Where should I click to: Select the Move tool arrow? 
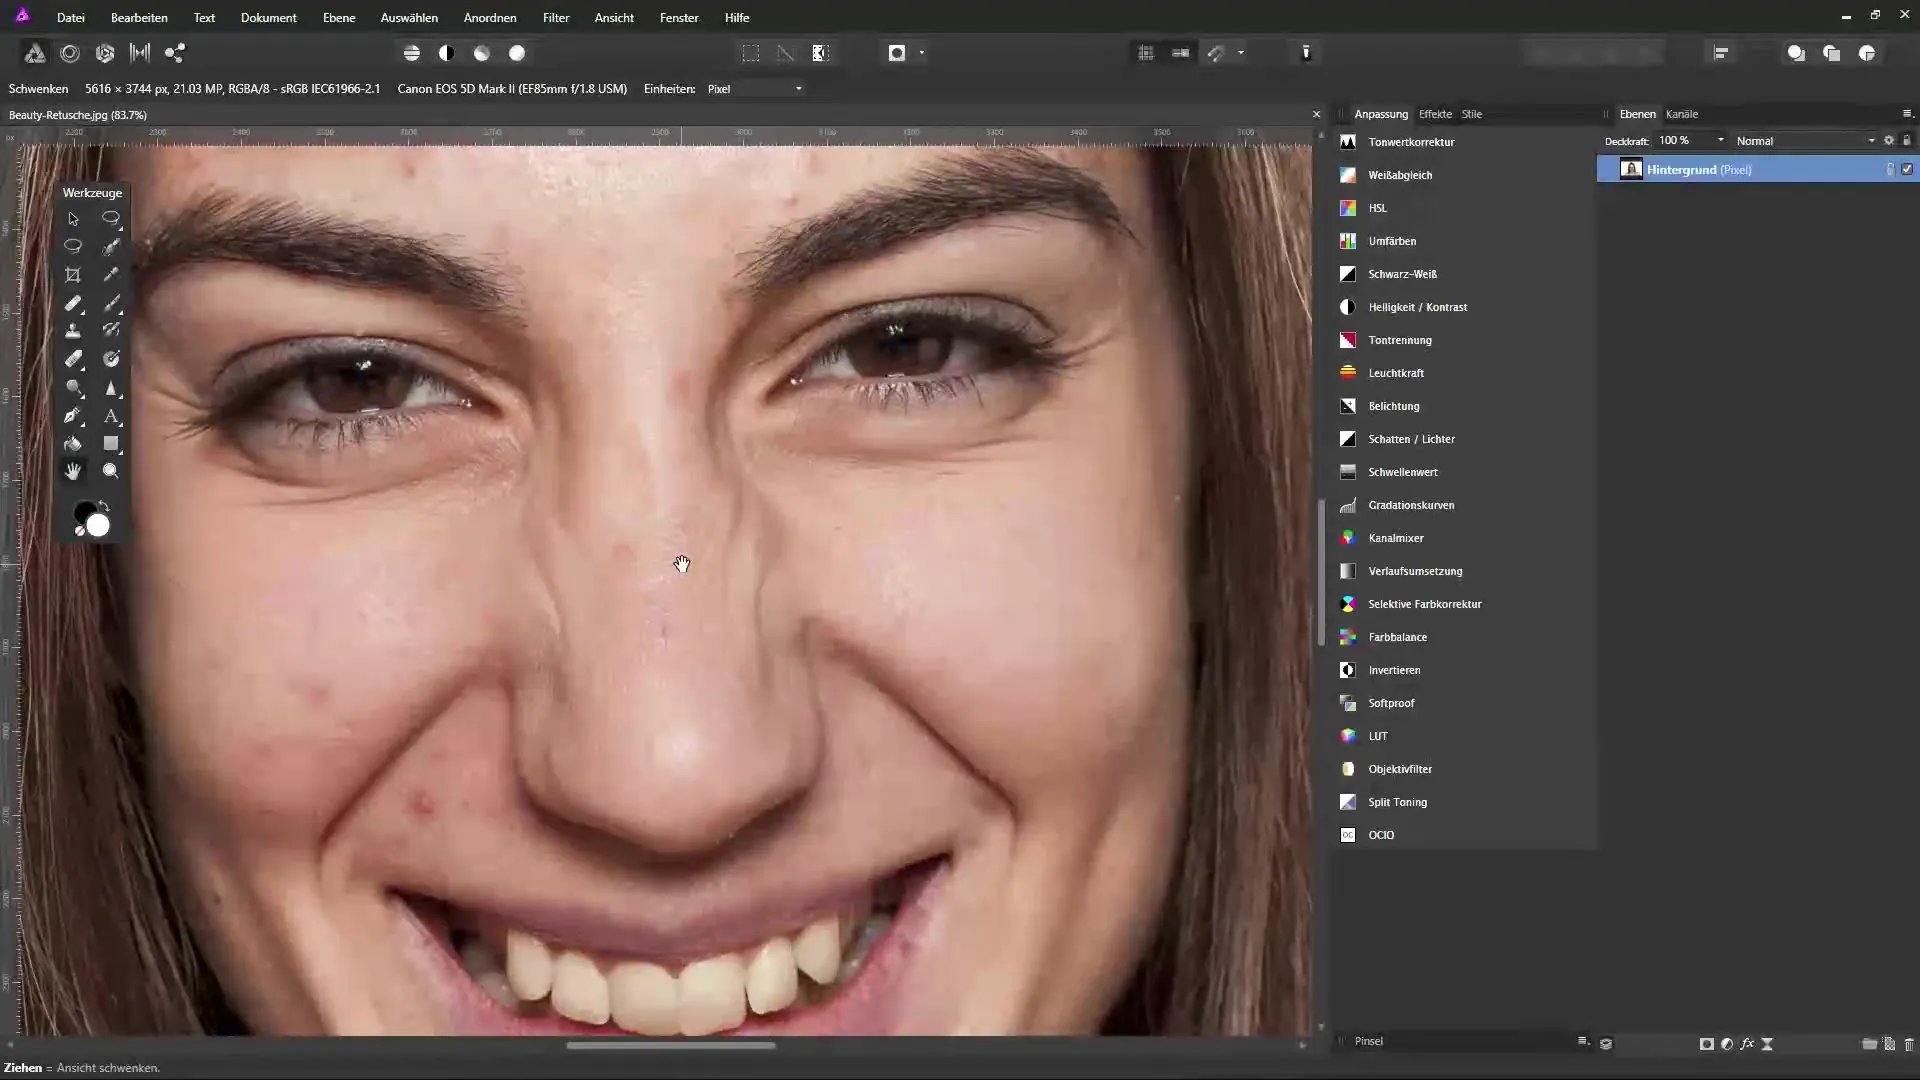point(73,219)
